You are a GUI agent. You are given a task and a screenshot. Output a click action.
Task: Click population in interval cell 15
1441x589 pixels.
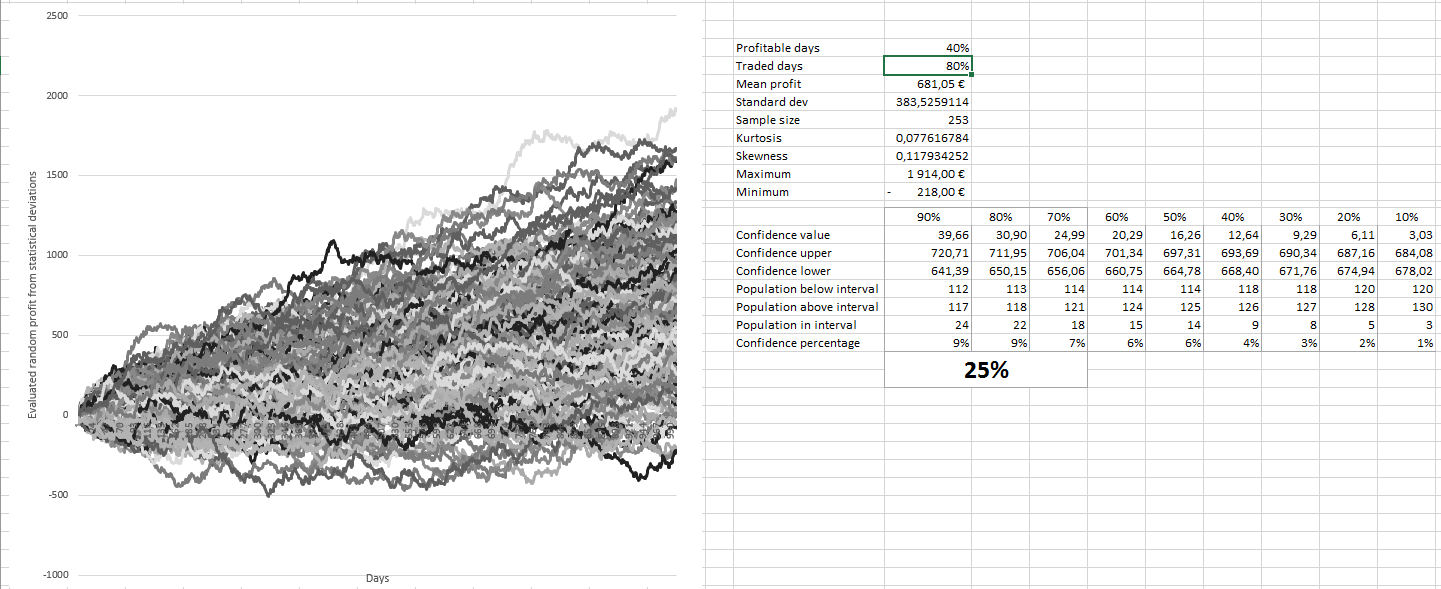[x=1117, y=325]
